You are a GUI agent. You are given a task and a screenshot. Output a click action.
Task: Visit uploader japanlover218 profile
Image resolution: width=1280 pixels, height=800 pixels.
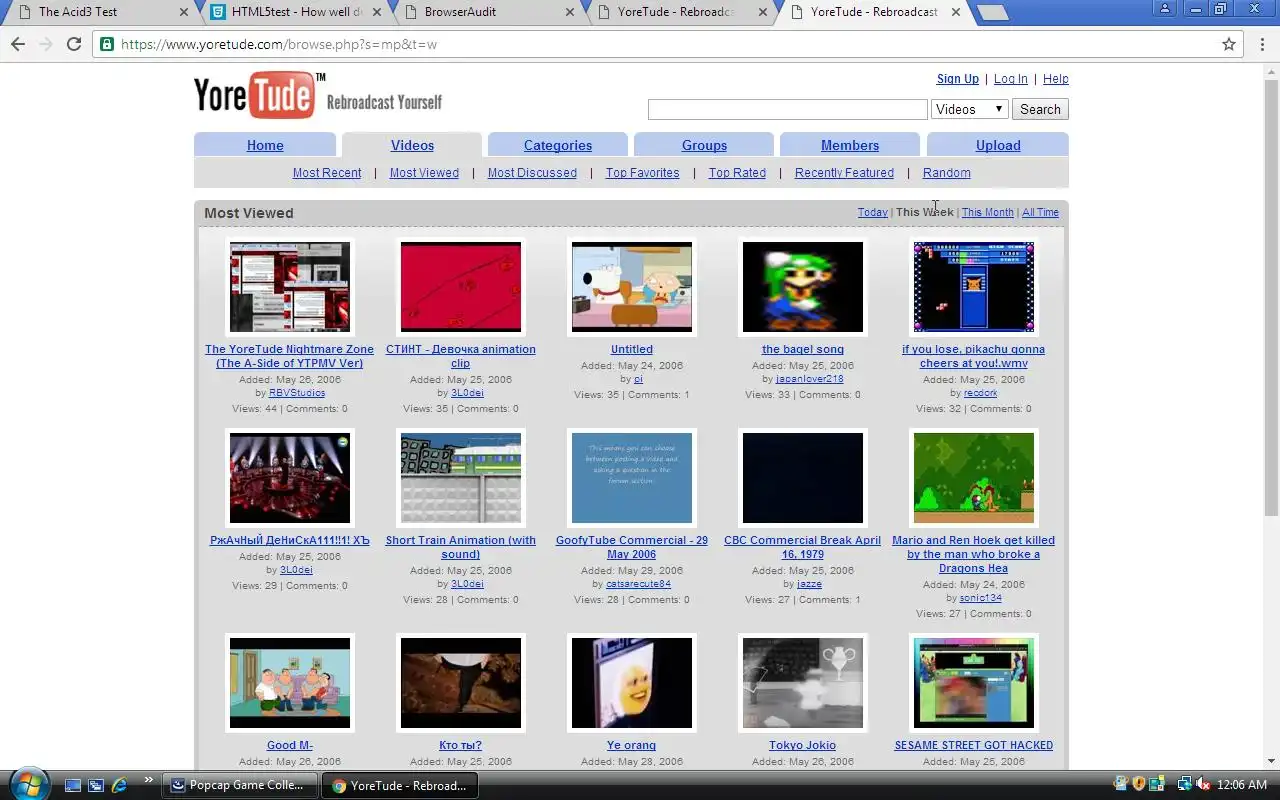810,379
